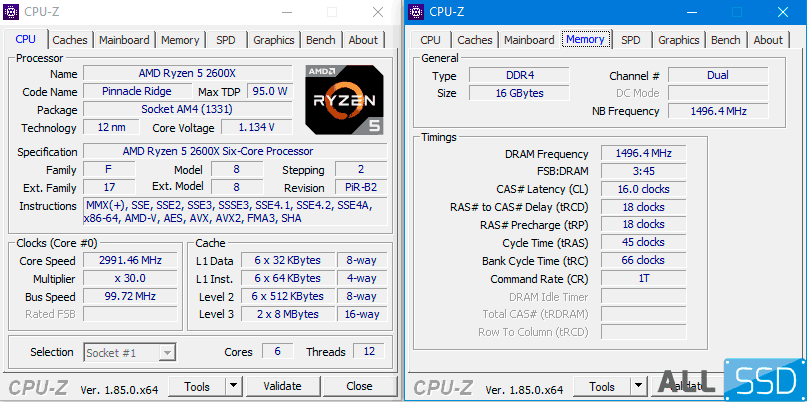Click the AMD Ryzen 5 logo

pos(342,101)
